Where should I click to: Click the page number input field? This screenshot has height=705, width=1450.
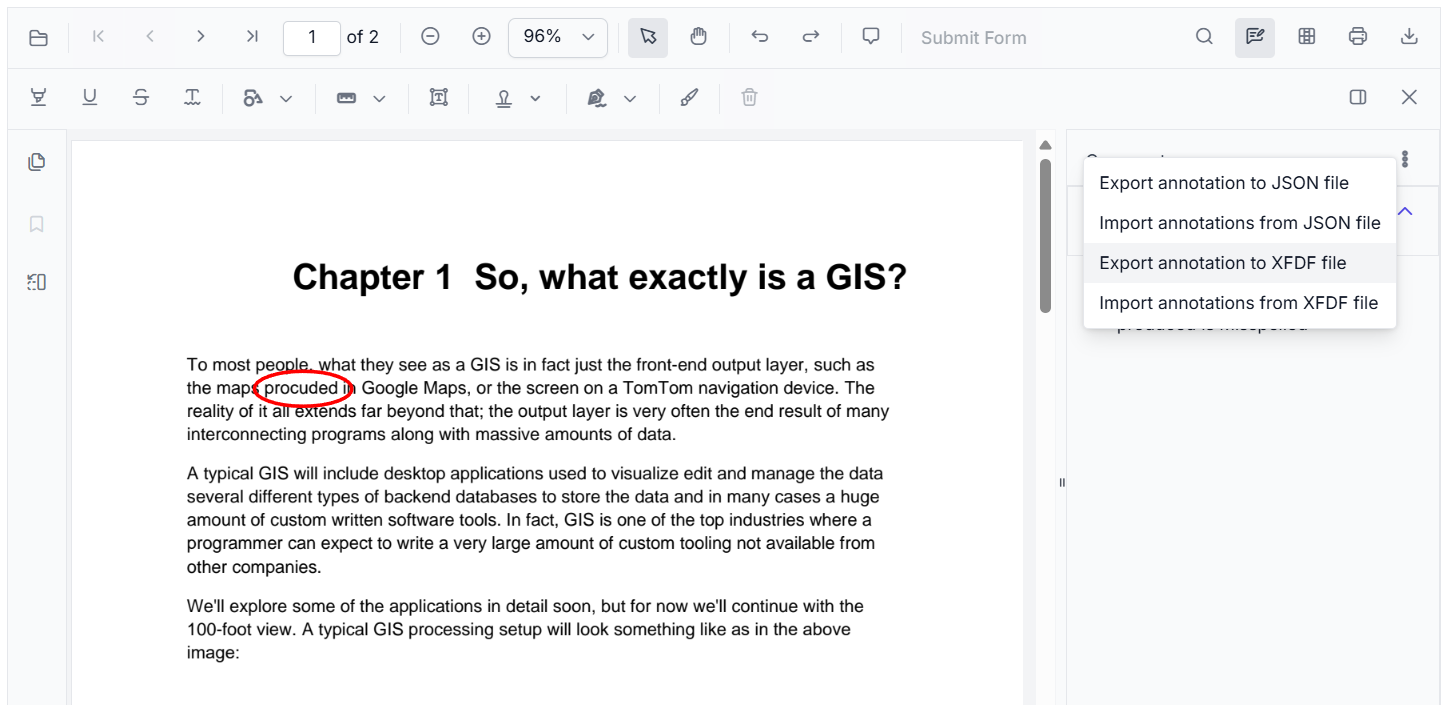[x=312, y=37]
